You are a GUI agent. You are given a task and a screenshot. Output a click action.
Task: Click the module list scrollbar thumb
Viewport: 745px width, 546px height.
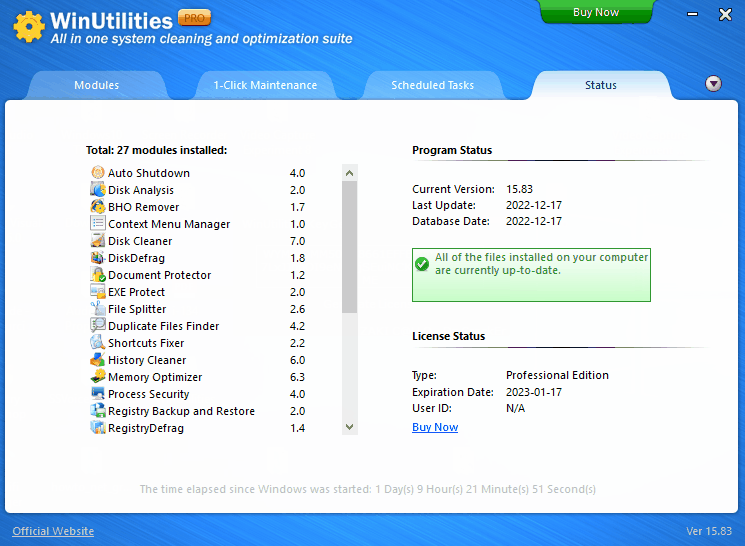[x=349, y=247]
